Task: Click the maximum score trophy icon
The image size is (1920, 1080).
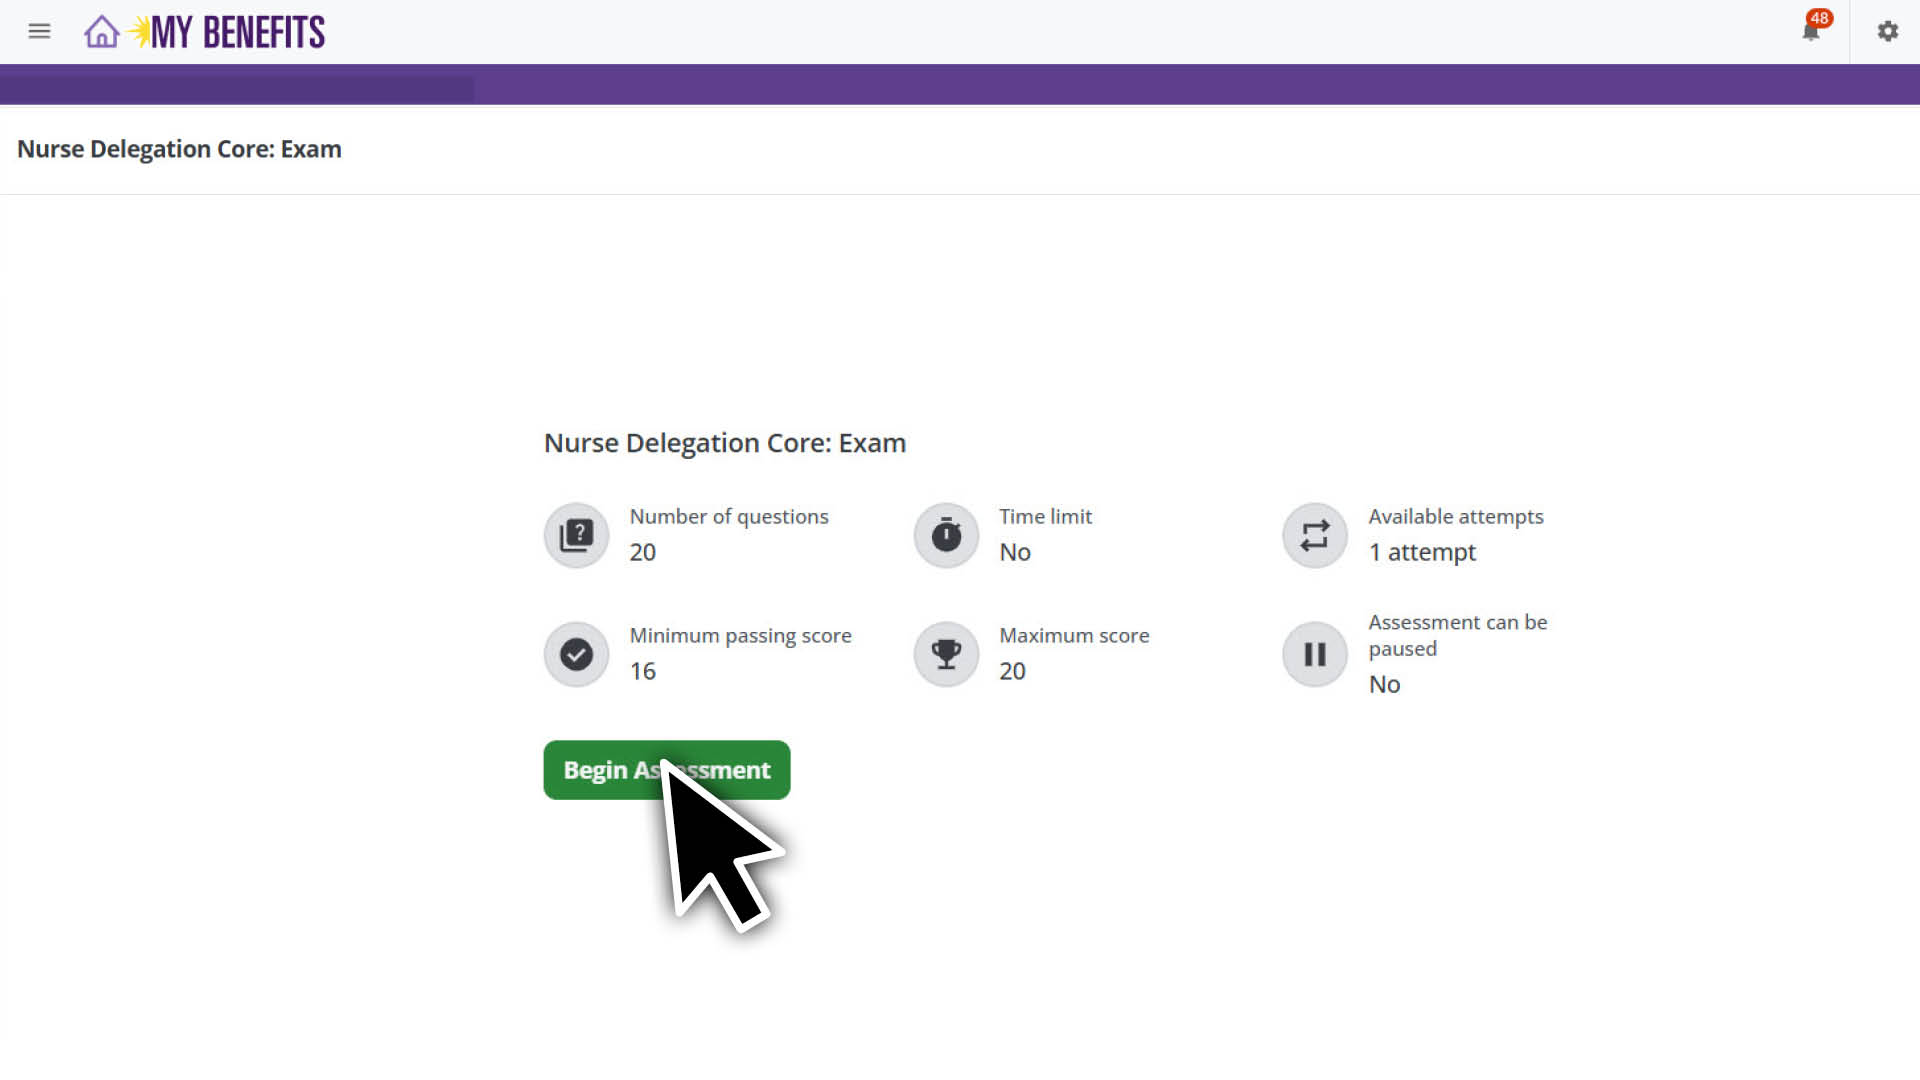Action: (946, 654)
